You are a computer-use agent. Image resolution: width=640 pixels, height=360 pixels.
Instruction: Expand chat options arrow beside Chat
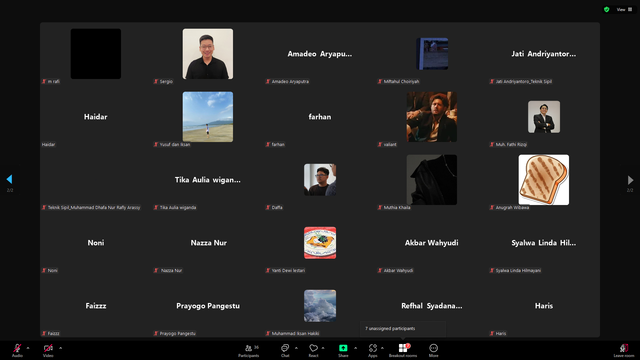coord(296,348)
